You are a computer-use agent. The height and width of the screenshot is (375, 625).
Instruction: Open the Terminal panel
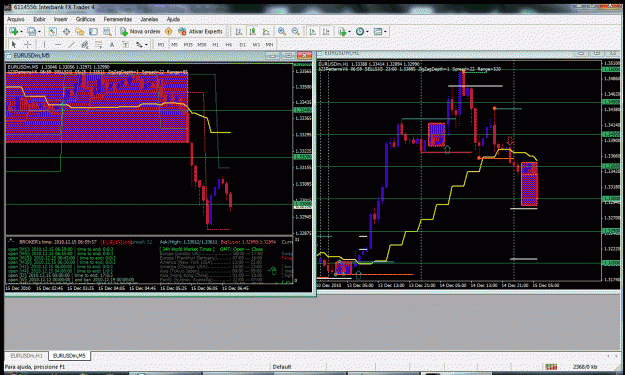(93, 31)
